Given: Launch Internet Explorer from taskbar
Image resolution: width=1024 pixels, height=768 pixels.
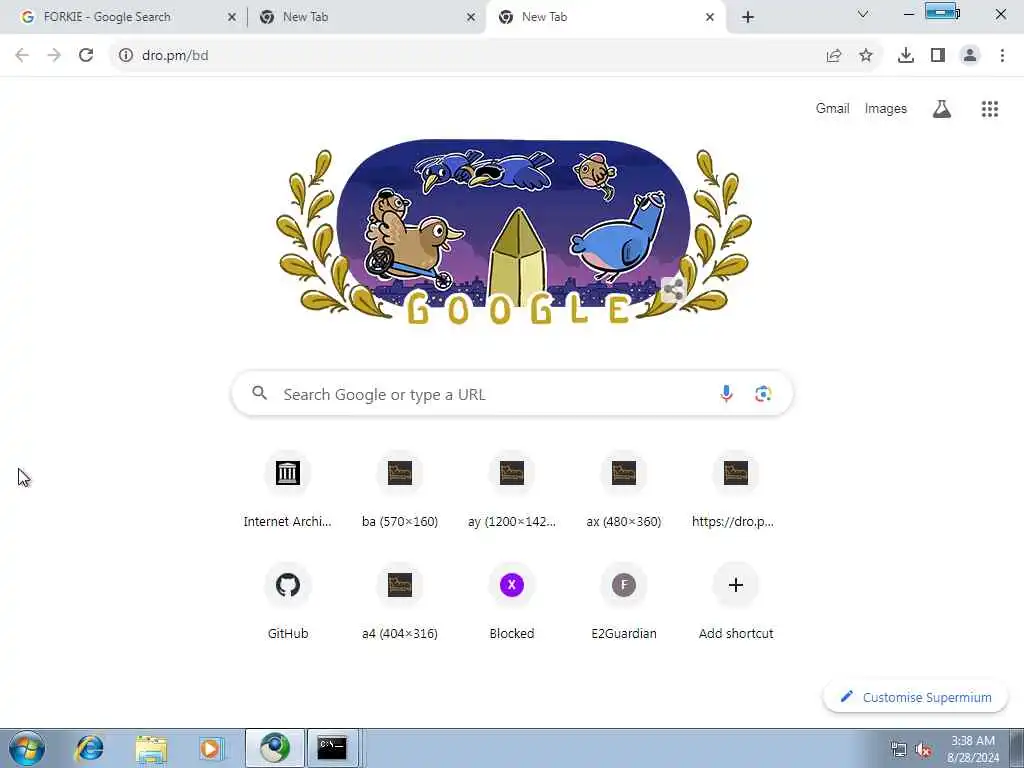Looking at the screenshot, I should 89,748.
